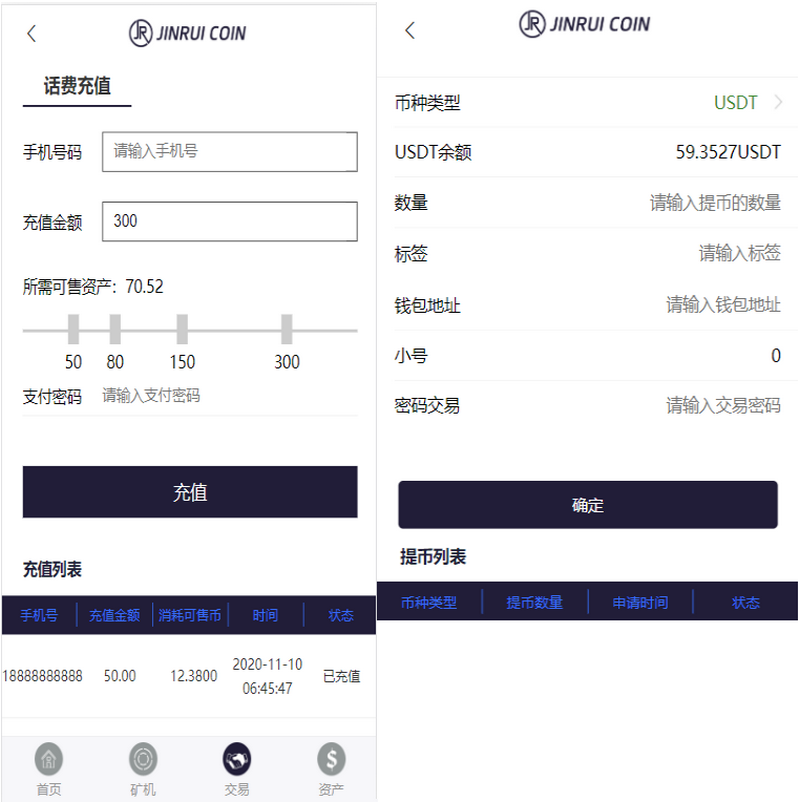
Task: Open the 首页 home tab icon
Action: tap(49, 759)
